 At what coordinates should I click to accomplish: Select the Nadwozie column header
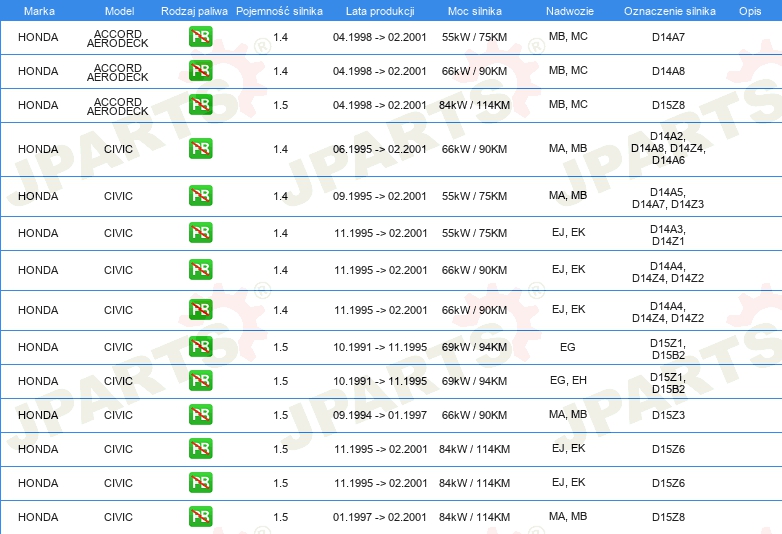570,11
